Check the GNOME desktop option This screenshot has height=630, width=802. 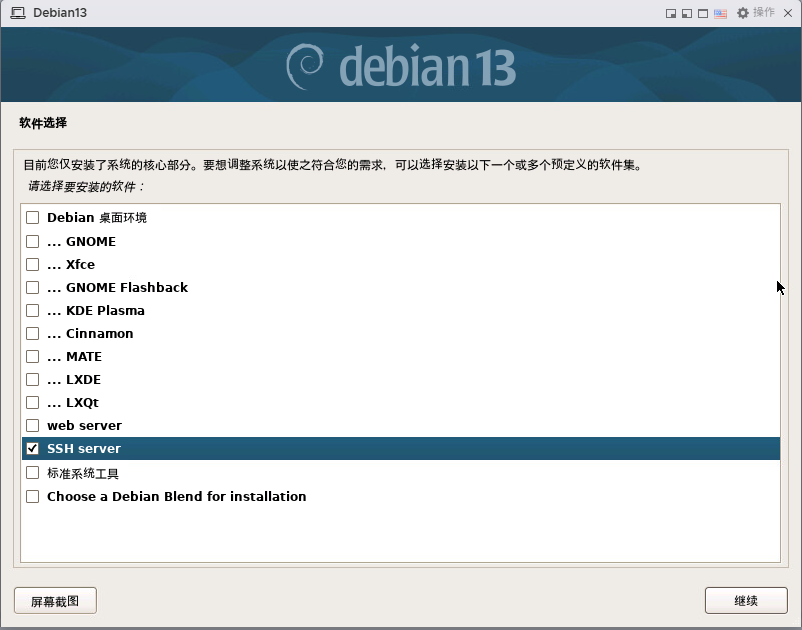pyautogui.click(x=33, y=242)
